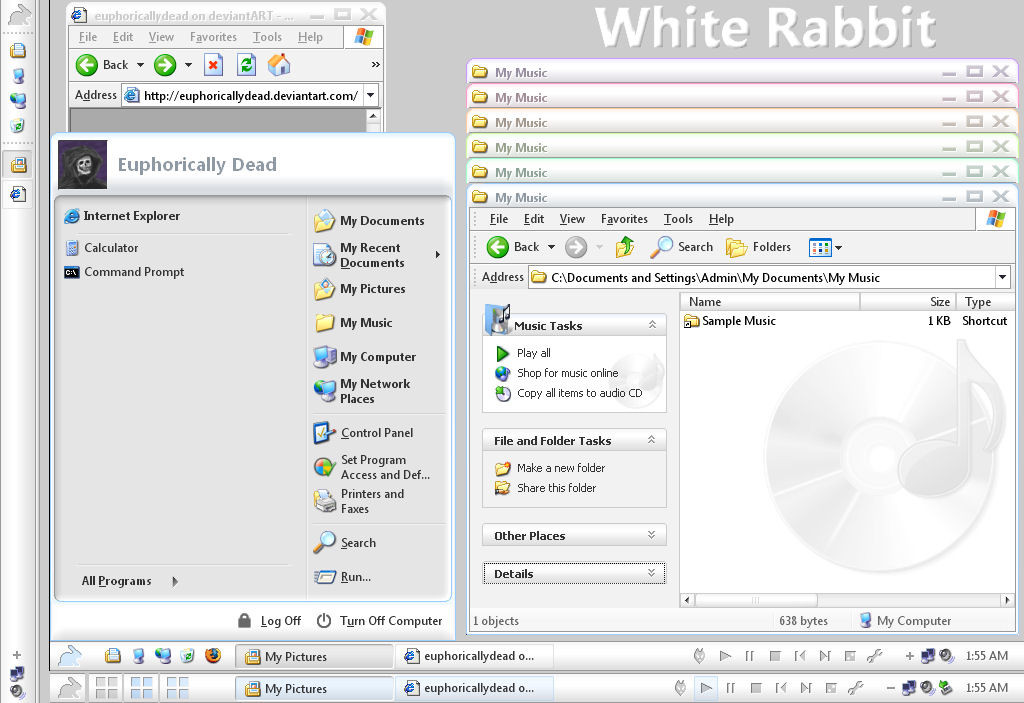Click the Internet Explorer address URL field

(251, 95)
